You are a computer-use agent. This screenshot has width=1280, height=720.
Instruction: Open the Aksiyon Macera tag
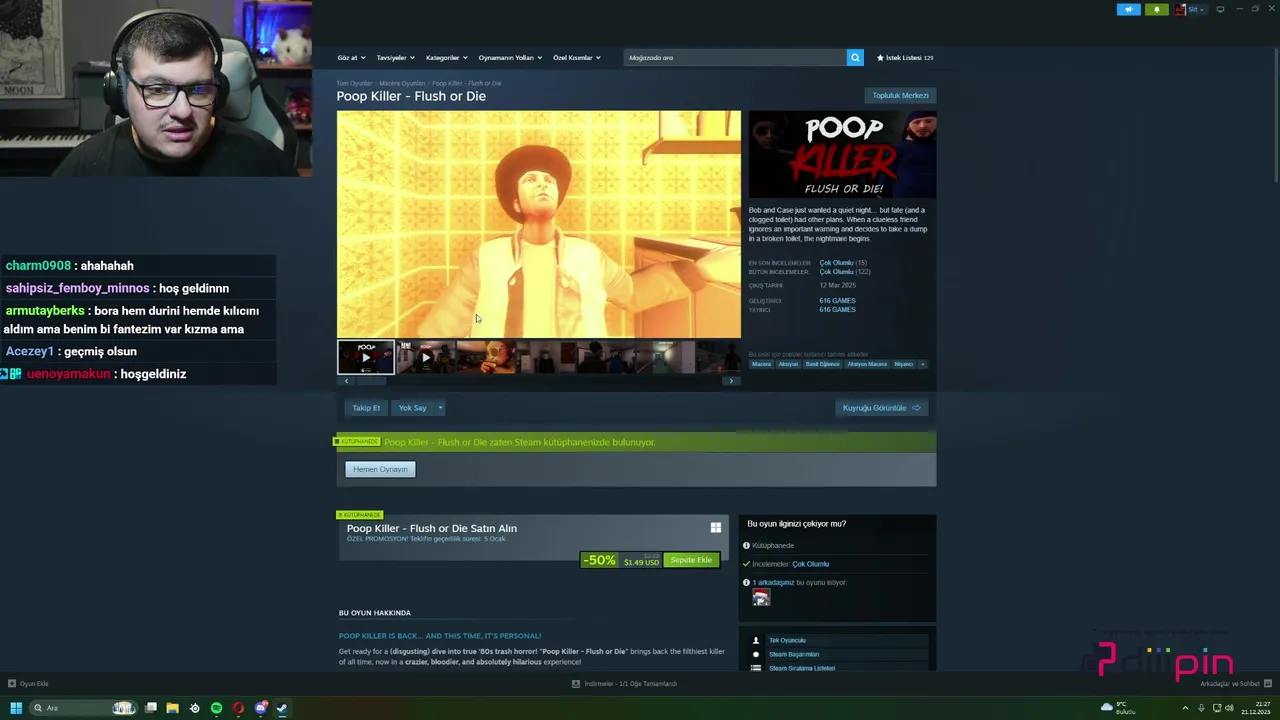(x=867, y=364)
